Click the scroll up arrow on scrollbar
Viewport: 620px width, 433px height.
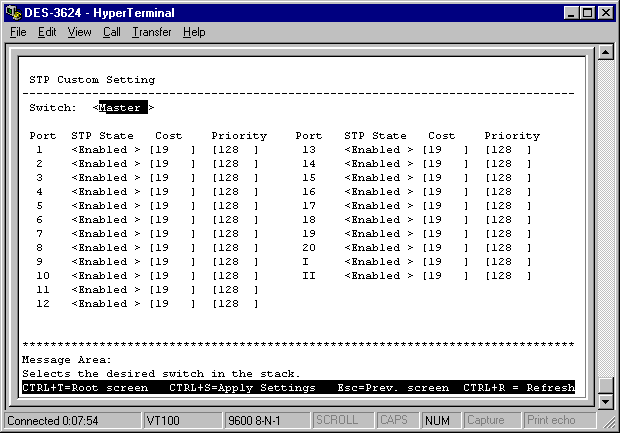604,53
